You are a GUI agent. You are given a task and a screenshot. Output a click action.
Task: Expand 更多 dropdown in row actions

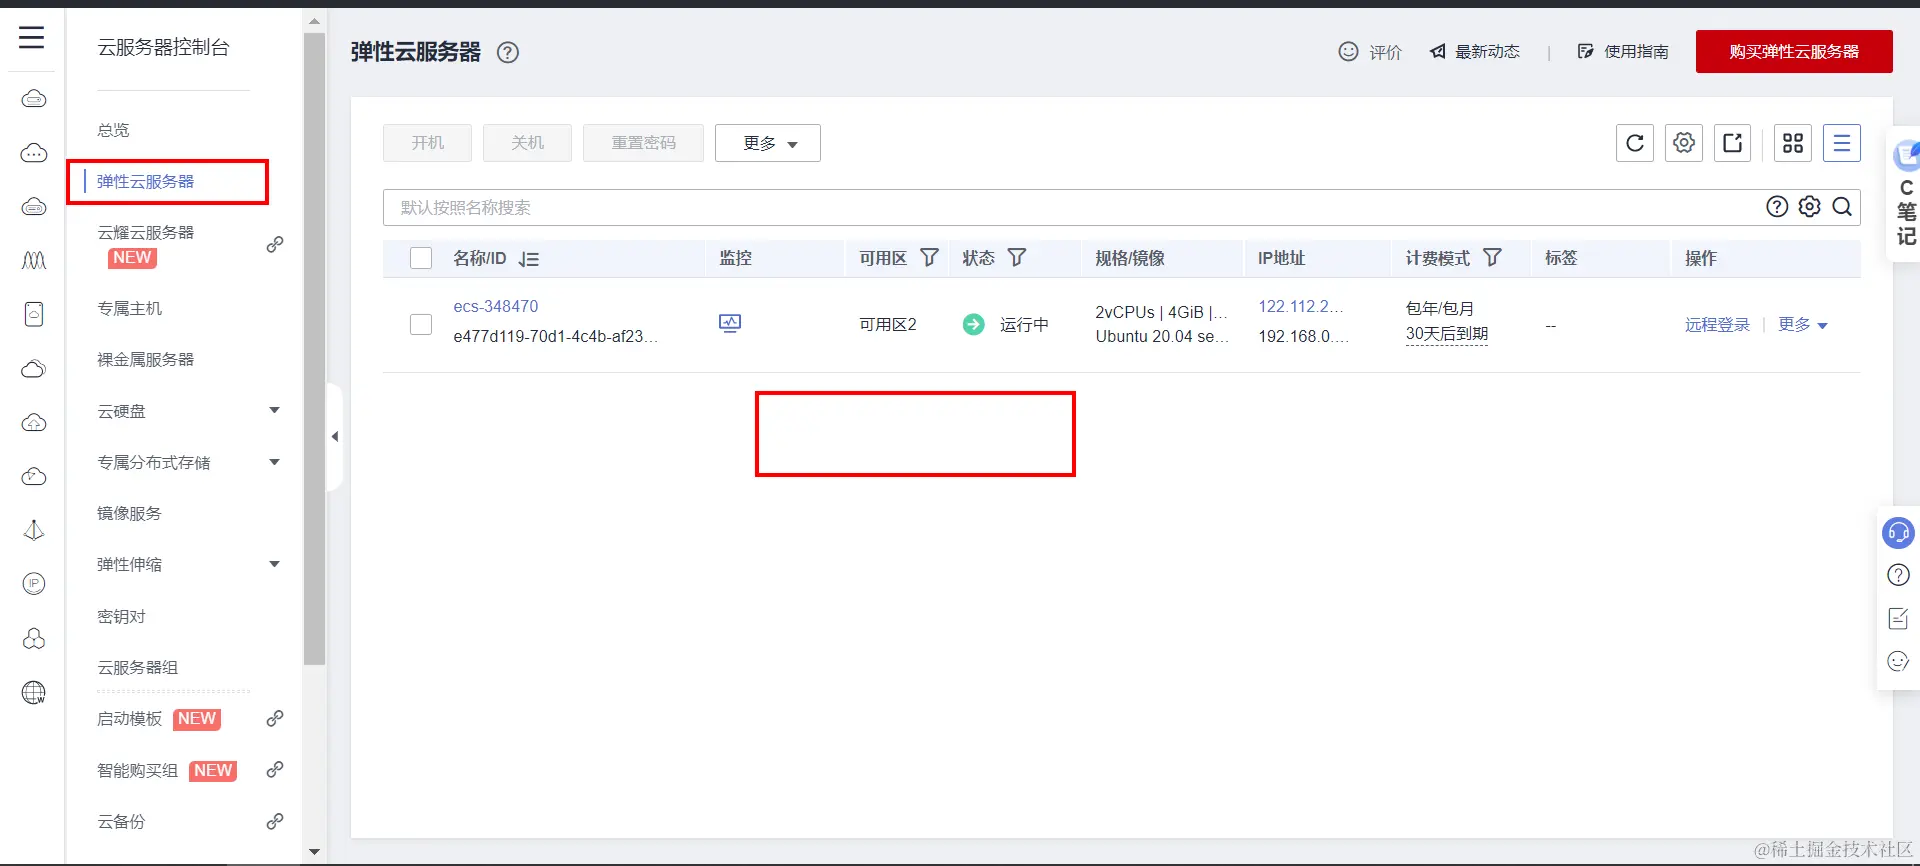click(x=1802, y=325)
